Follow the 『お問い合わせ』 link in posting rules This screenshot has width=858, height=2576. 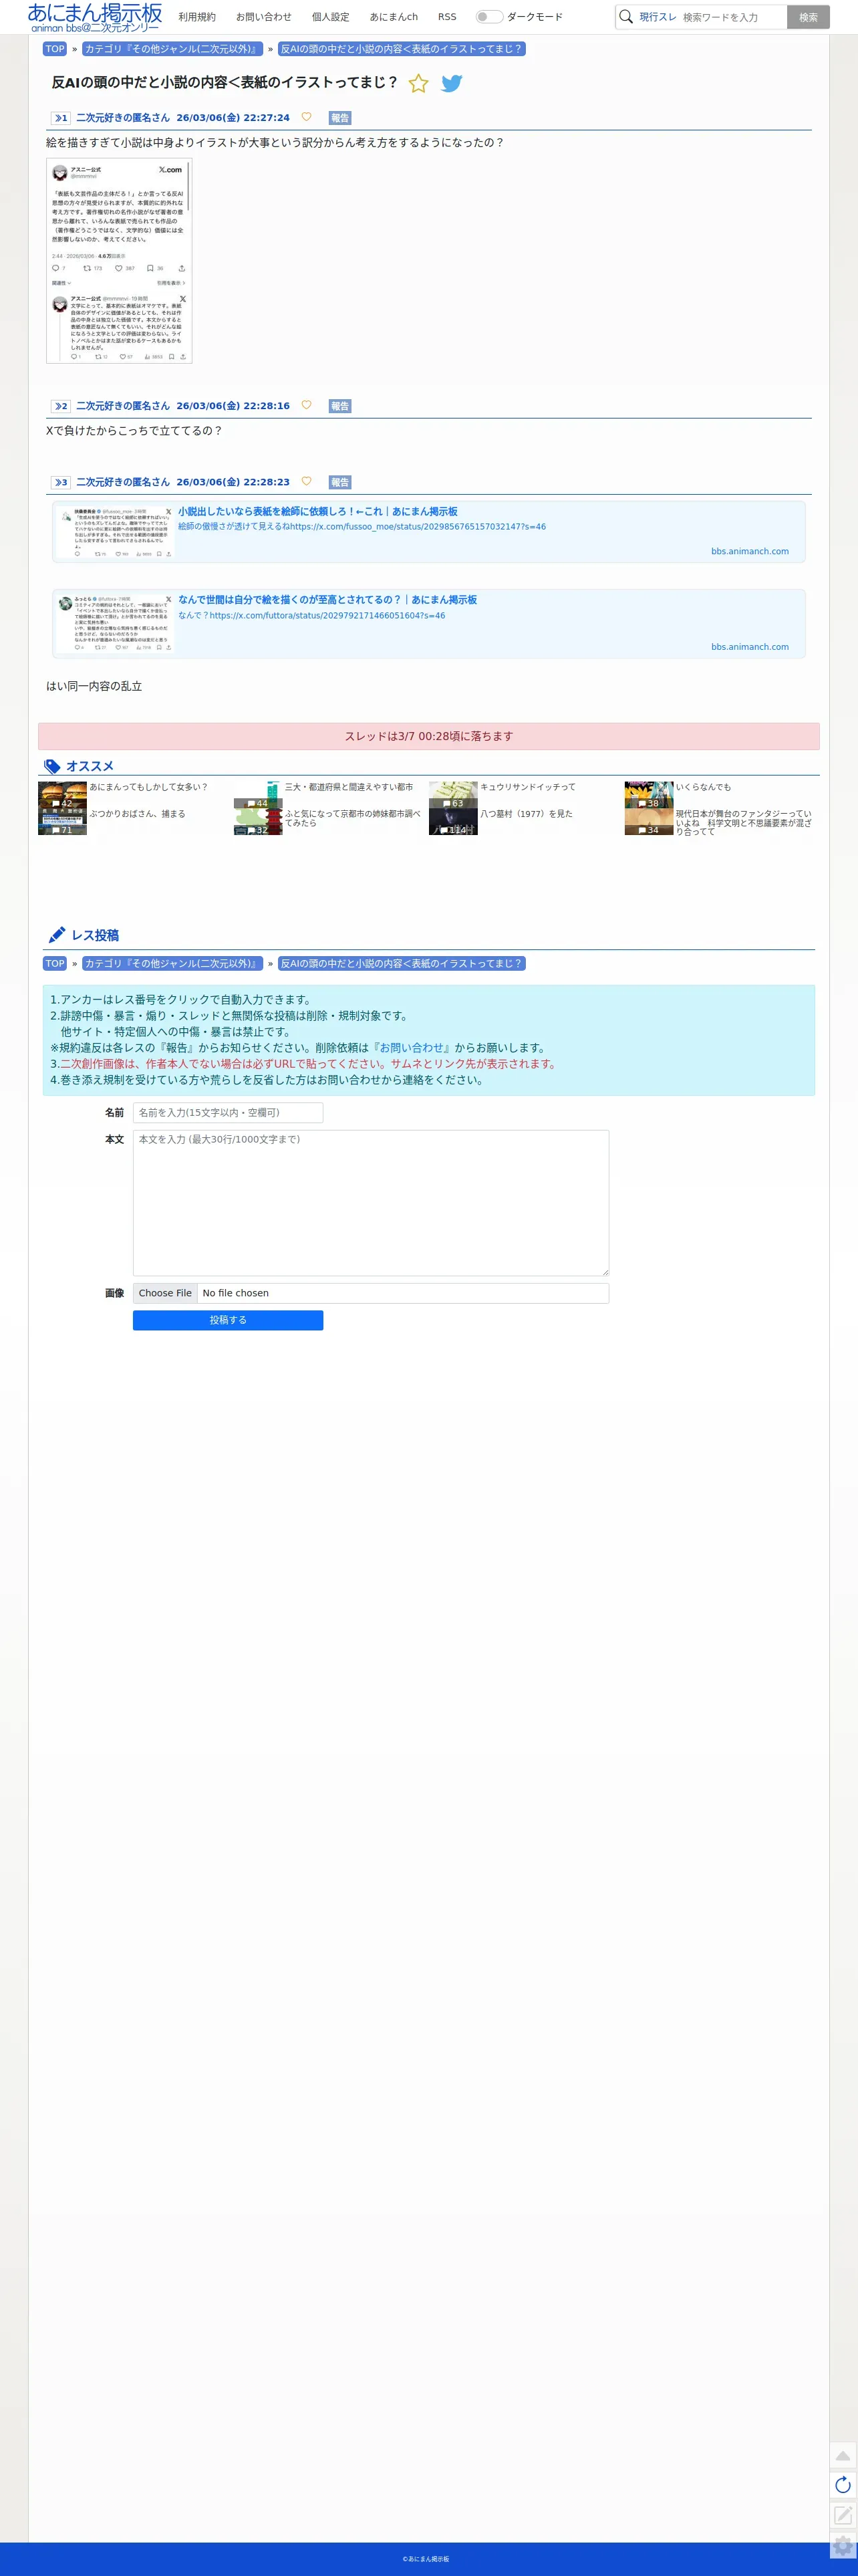click(412, 1048)
